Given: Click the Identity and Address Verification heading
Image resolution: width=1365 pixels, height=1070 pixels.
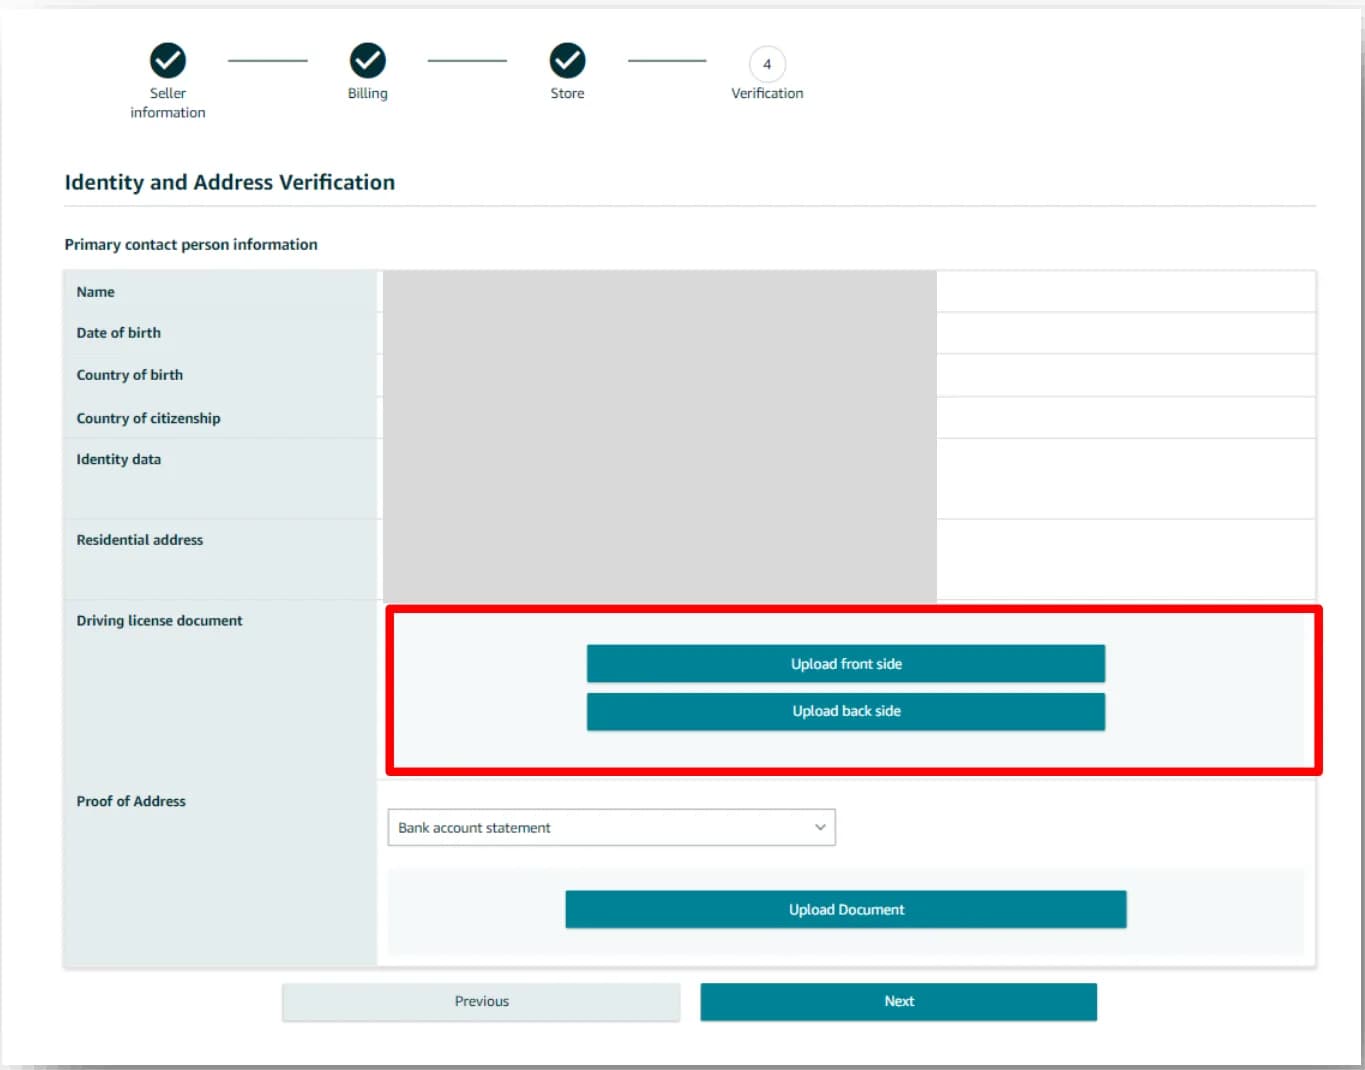Looking at the screenshot, I should 230,182.
